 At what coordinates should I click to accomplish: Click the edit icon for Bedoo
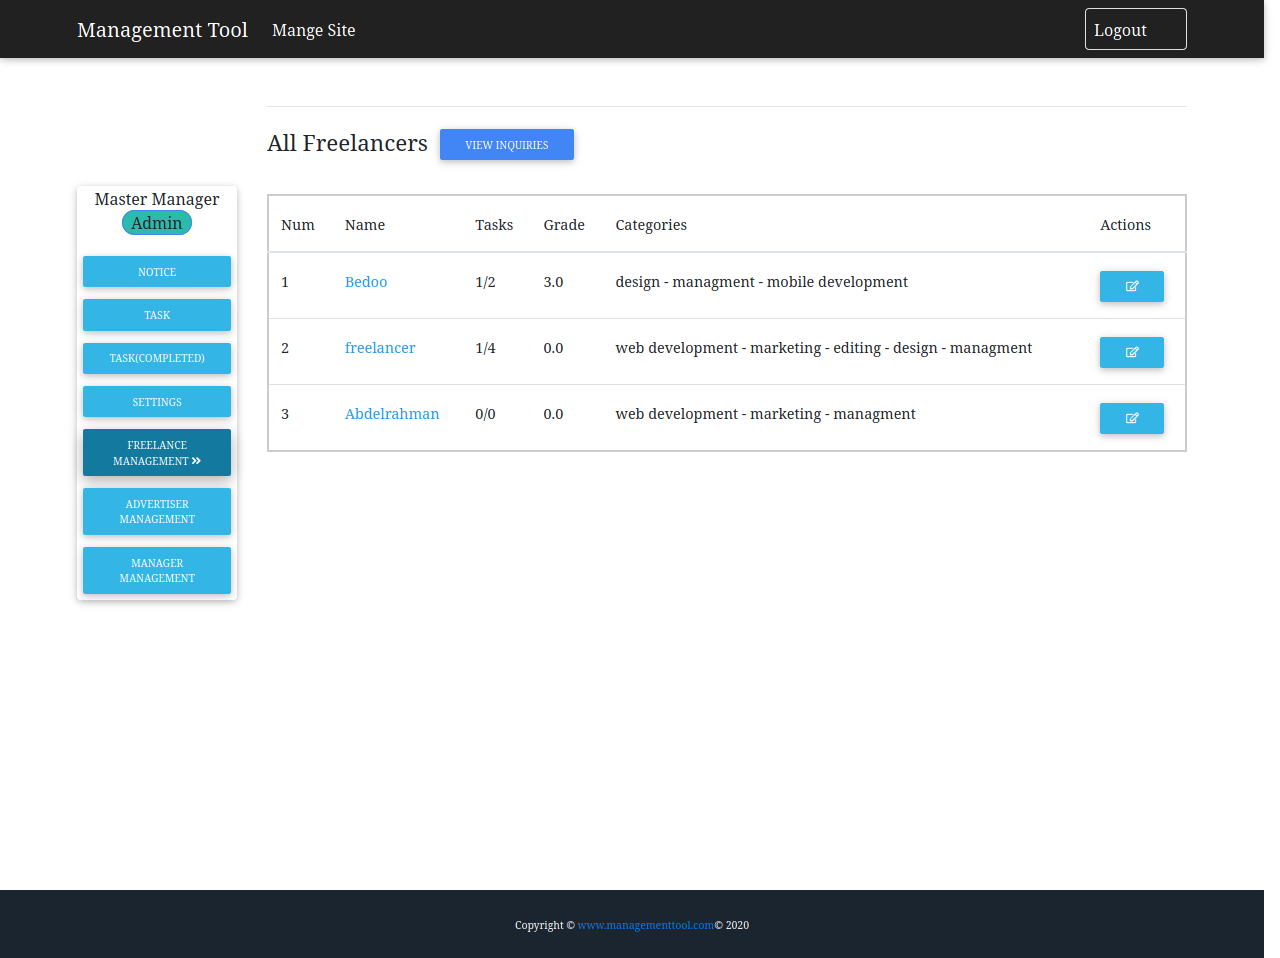click(1131, 286)
